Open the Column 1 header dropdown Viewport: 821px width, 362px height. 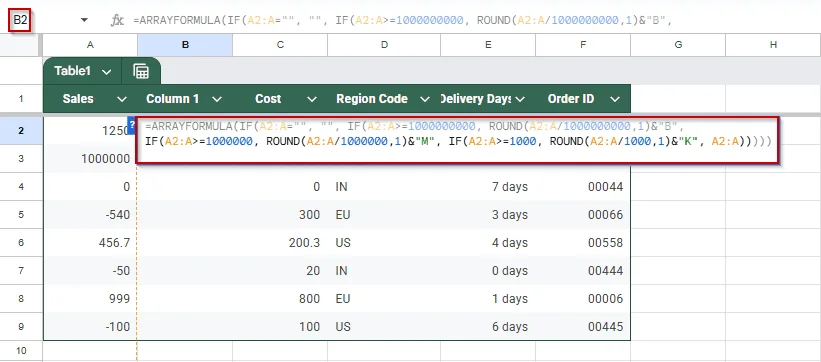click(x=217, y=99)
